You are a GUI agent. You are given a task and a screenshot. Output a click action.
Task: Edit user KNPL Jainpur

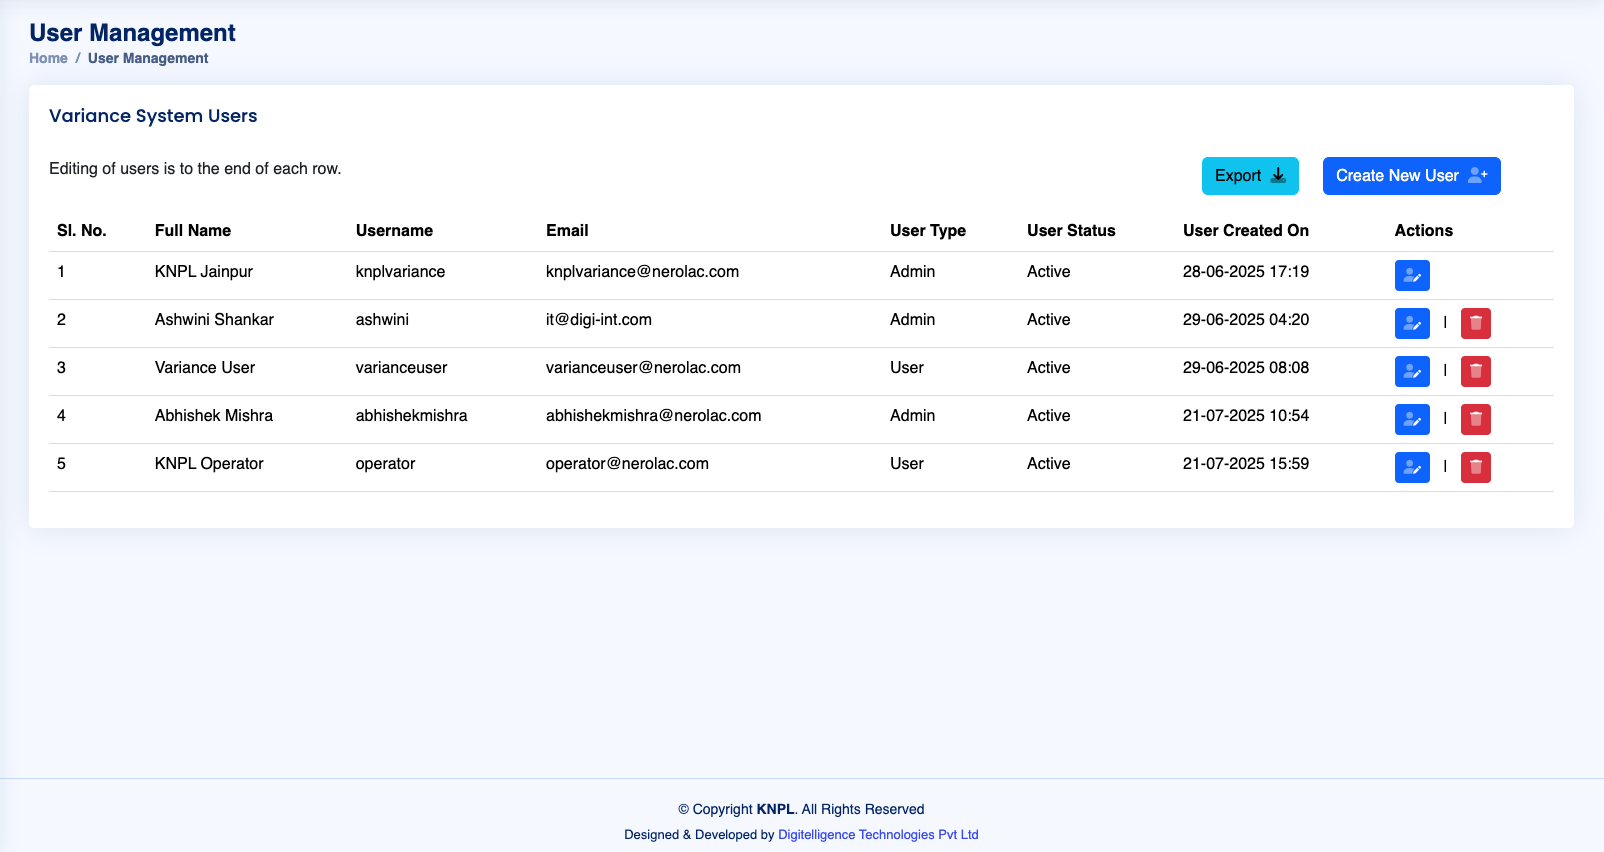pyautogui.click(x=1412, y=275)
